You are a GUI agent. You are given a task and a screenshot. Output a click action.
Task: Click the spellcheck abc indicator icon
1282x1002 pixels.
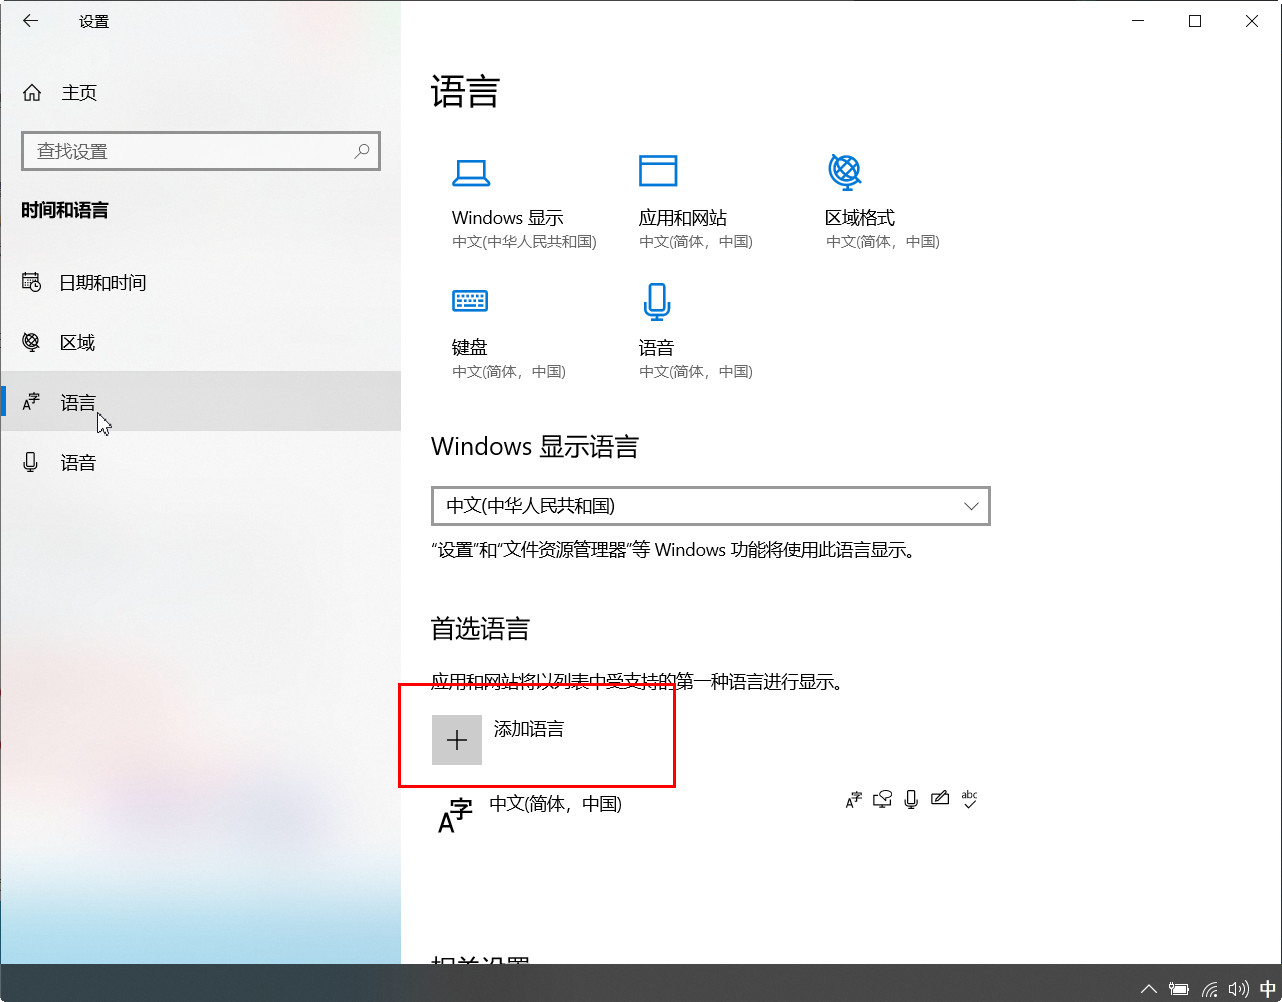[969, 798]
